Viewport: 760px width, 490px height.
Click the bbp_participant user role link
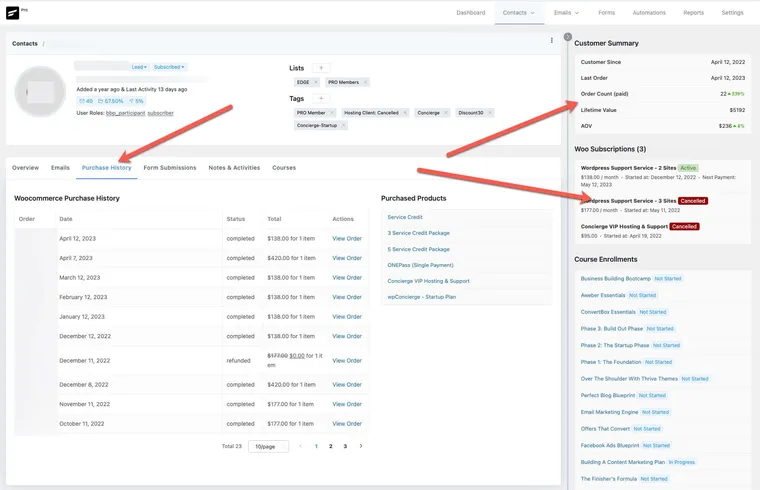tap(126, 113)
